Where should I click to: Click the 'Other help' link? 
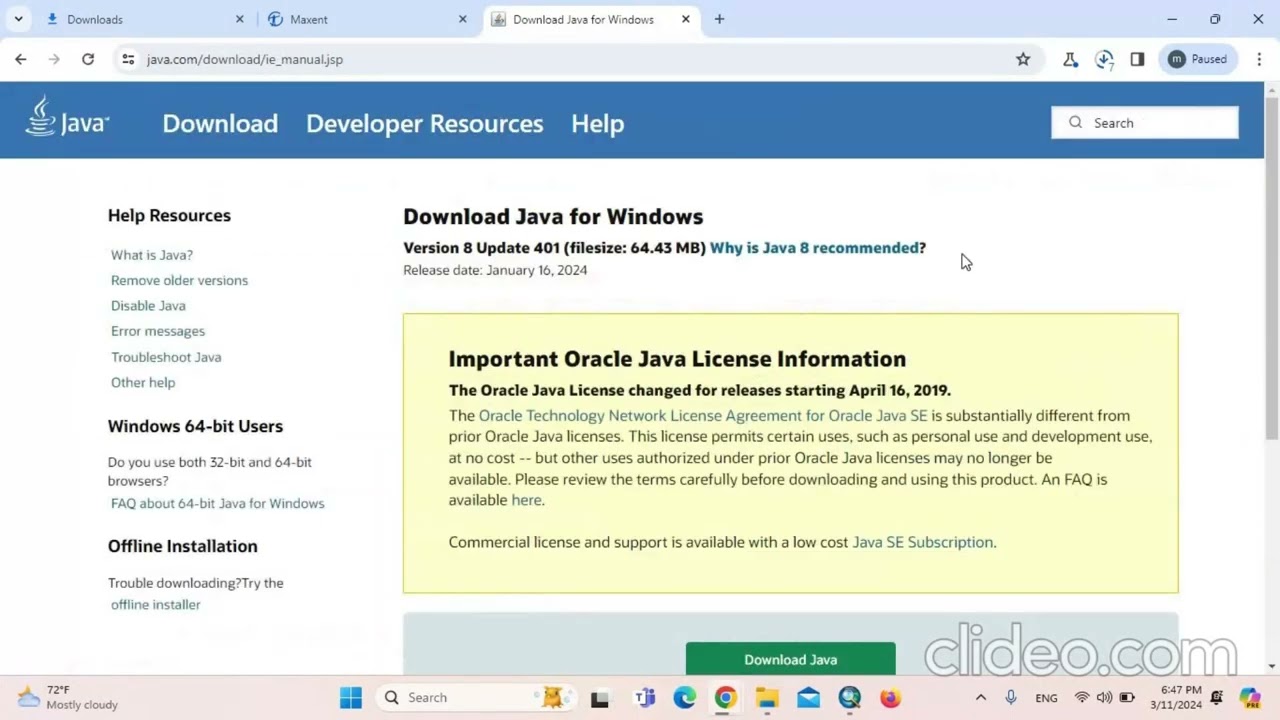(x=143, y=382)
